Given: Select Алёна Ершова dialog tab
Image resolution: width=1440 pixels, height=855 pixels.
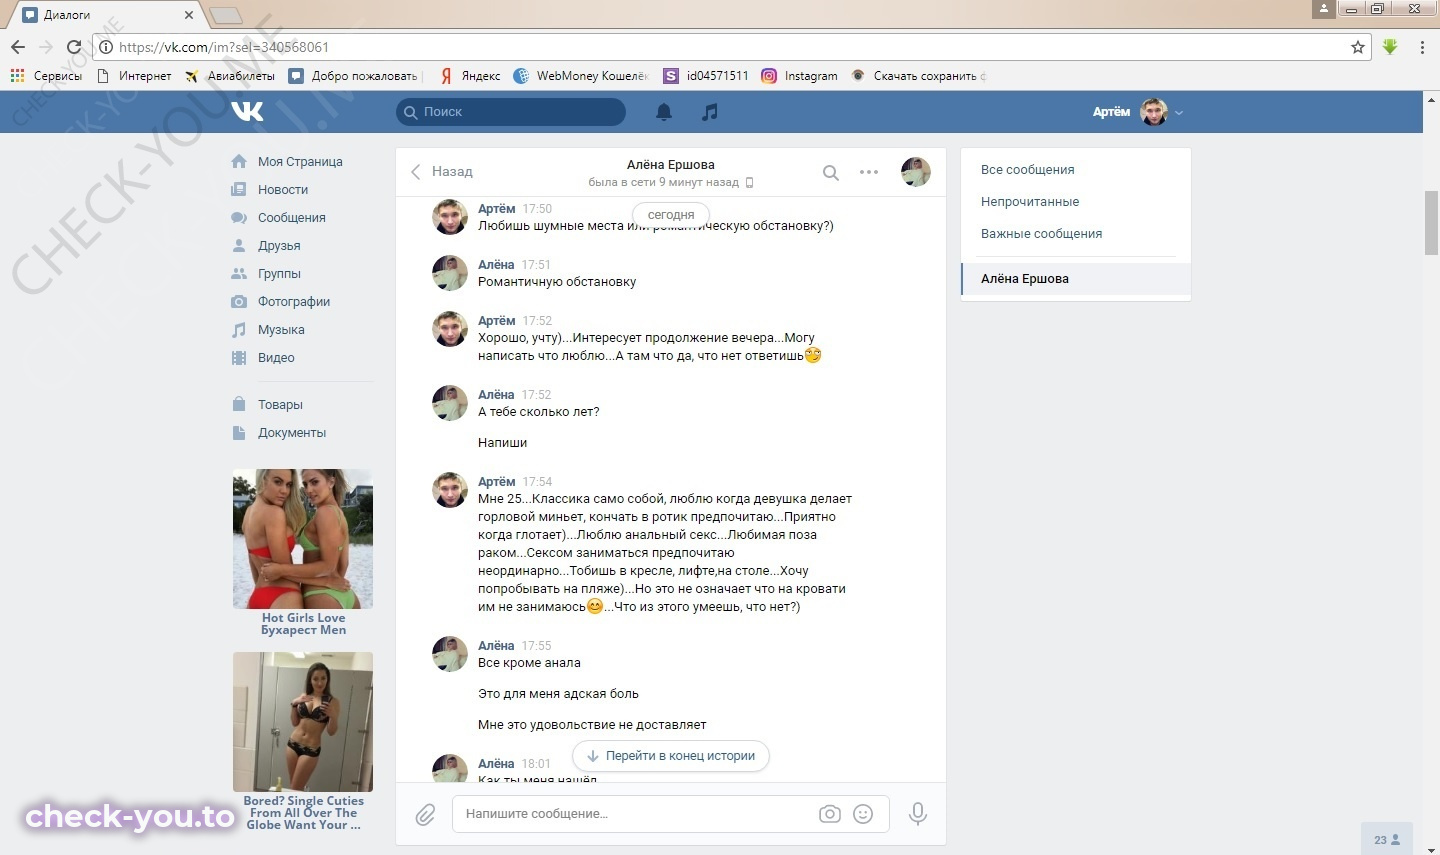Looking at the screenshot, I should [1076, 278].
